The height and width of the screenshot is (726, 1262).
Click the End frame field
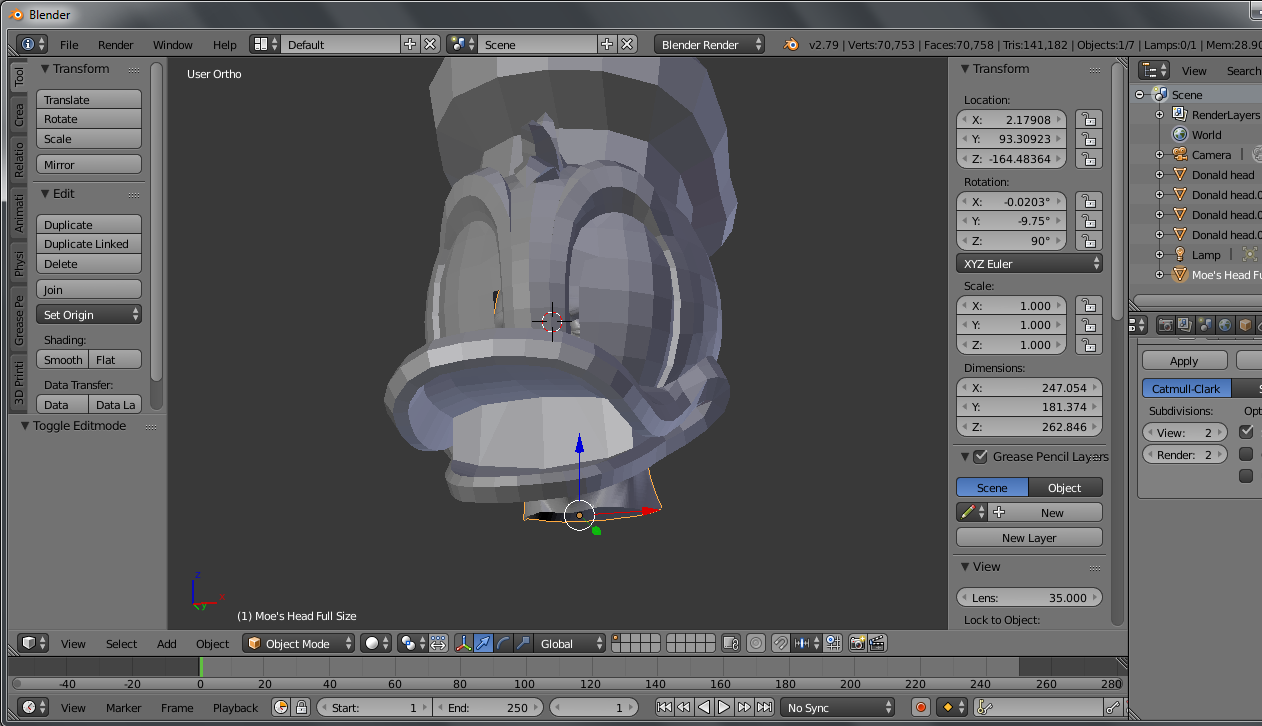point(488,707)
